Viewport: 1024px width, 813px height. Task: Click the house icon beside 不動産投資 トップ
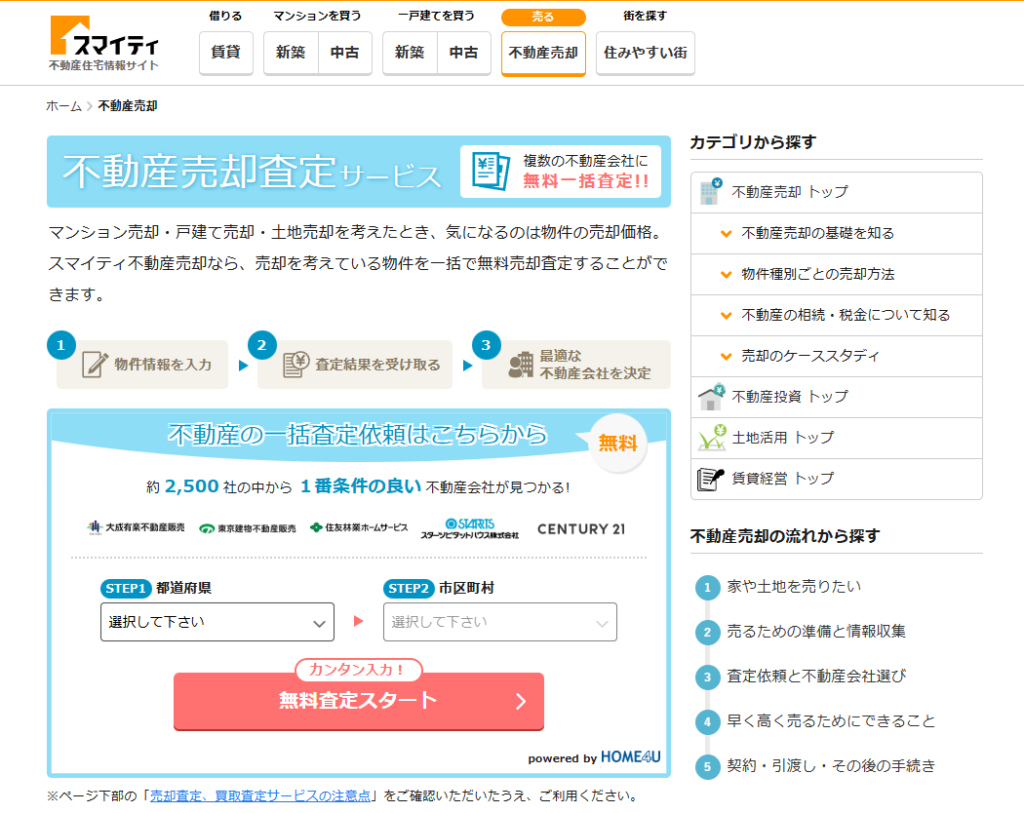click(710, 397)
